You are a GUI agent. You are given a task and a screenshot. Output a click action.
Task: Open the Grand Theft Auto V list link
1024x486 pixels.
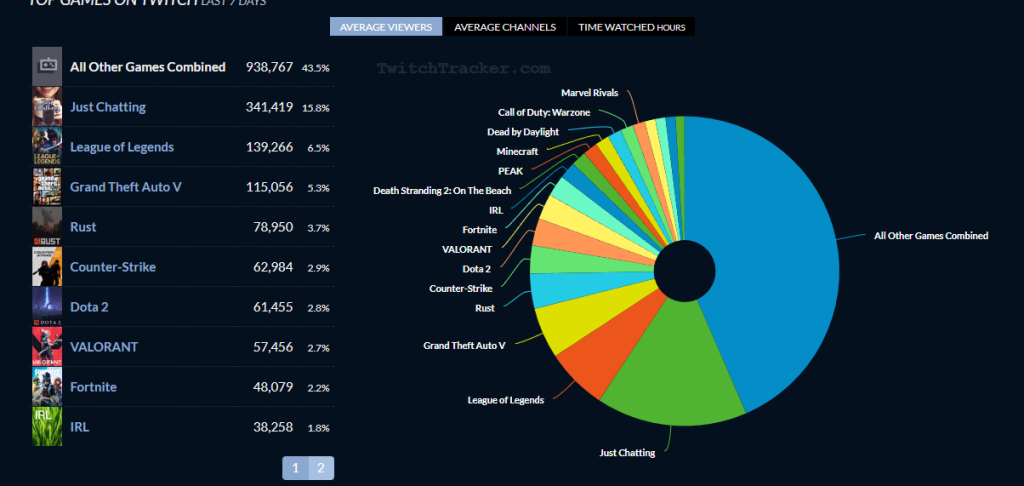click(125, 187)
